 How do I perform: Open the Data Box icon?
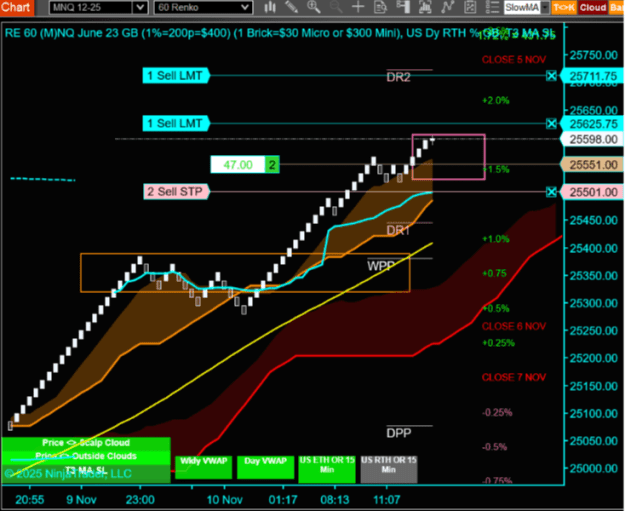380,7
